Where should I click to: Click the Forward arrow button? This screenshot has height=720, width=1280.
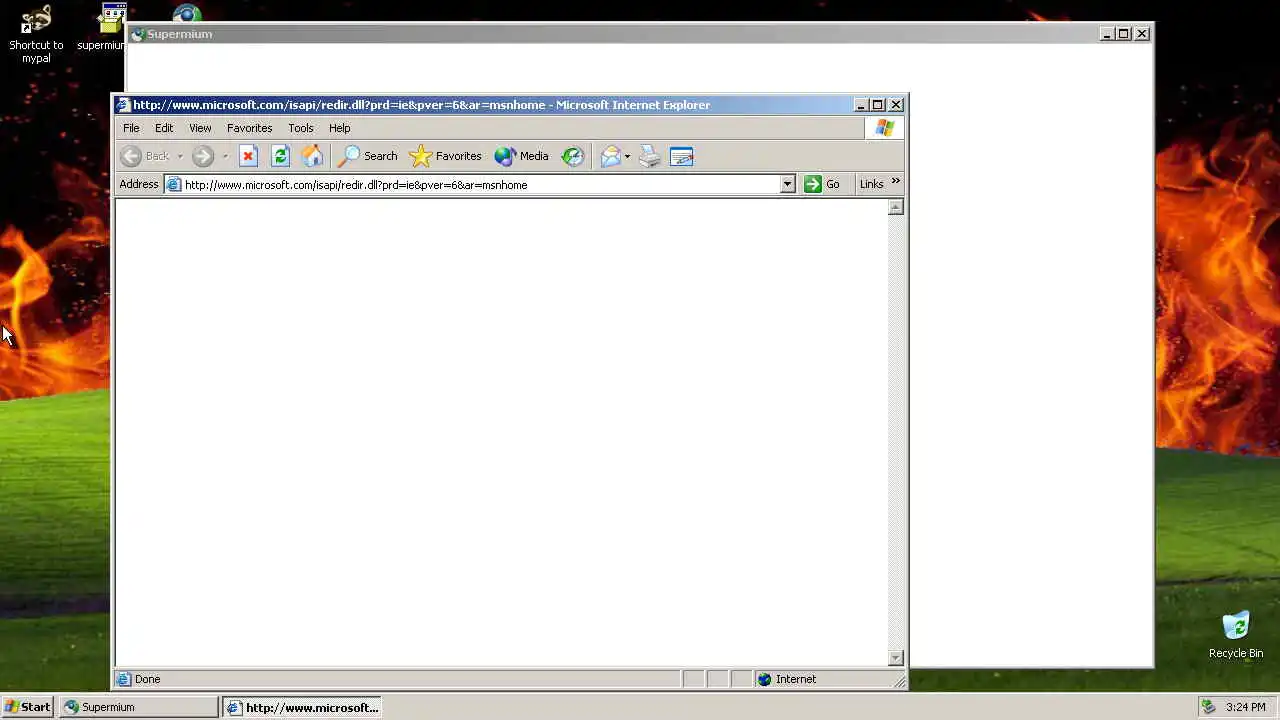pyautogui.click(x=203, y=156)
